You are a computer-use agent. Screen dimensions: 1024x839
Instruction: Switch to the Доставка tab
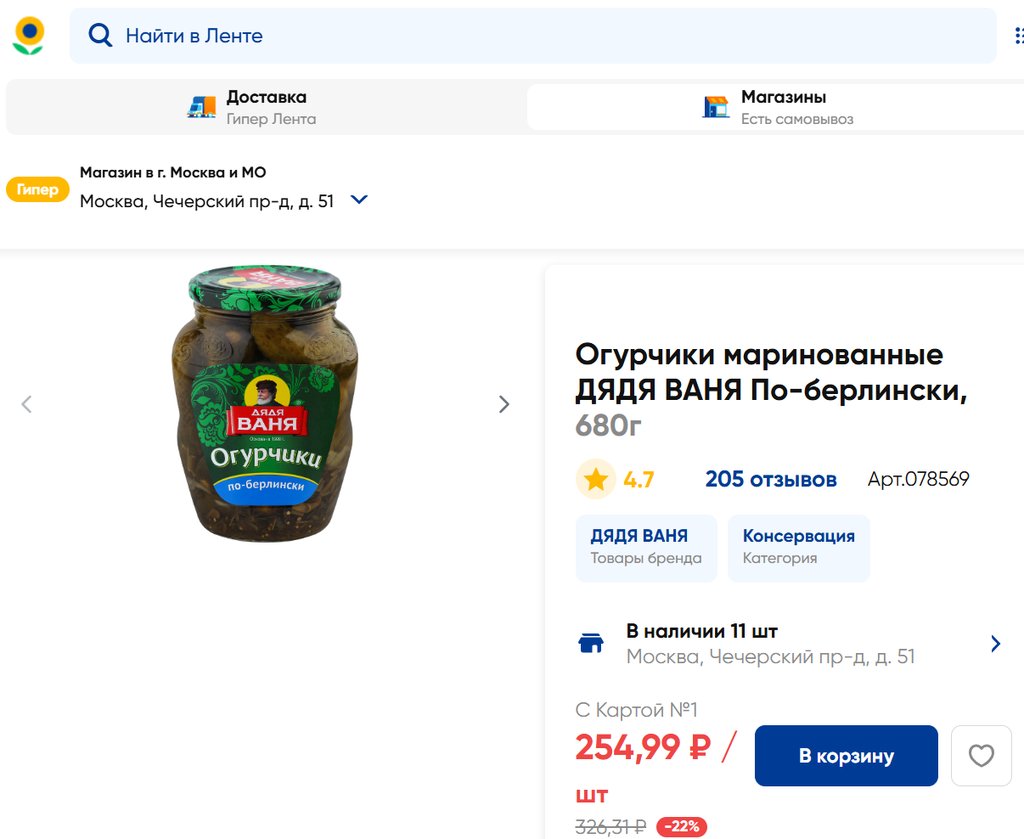[x=266, y=107]
